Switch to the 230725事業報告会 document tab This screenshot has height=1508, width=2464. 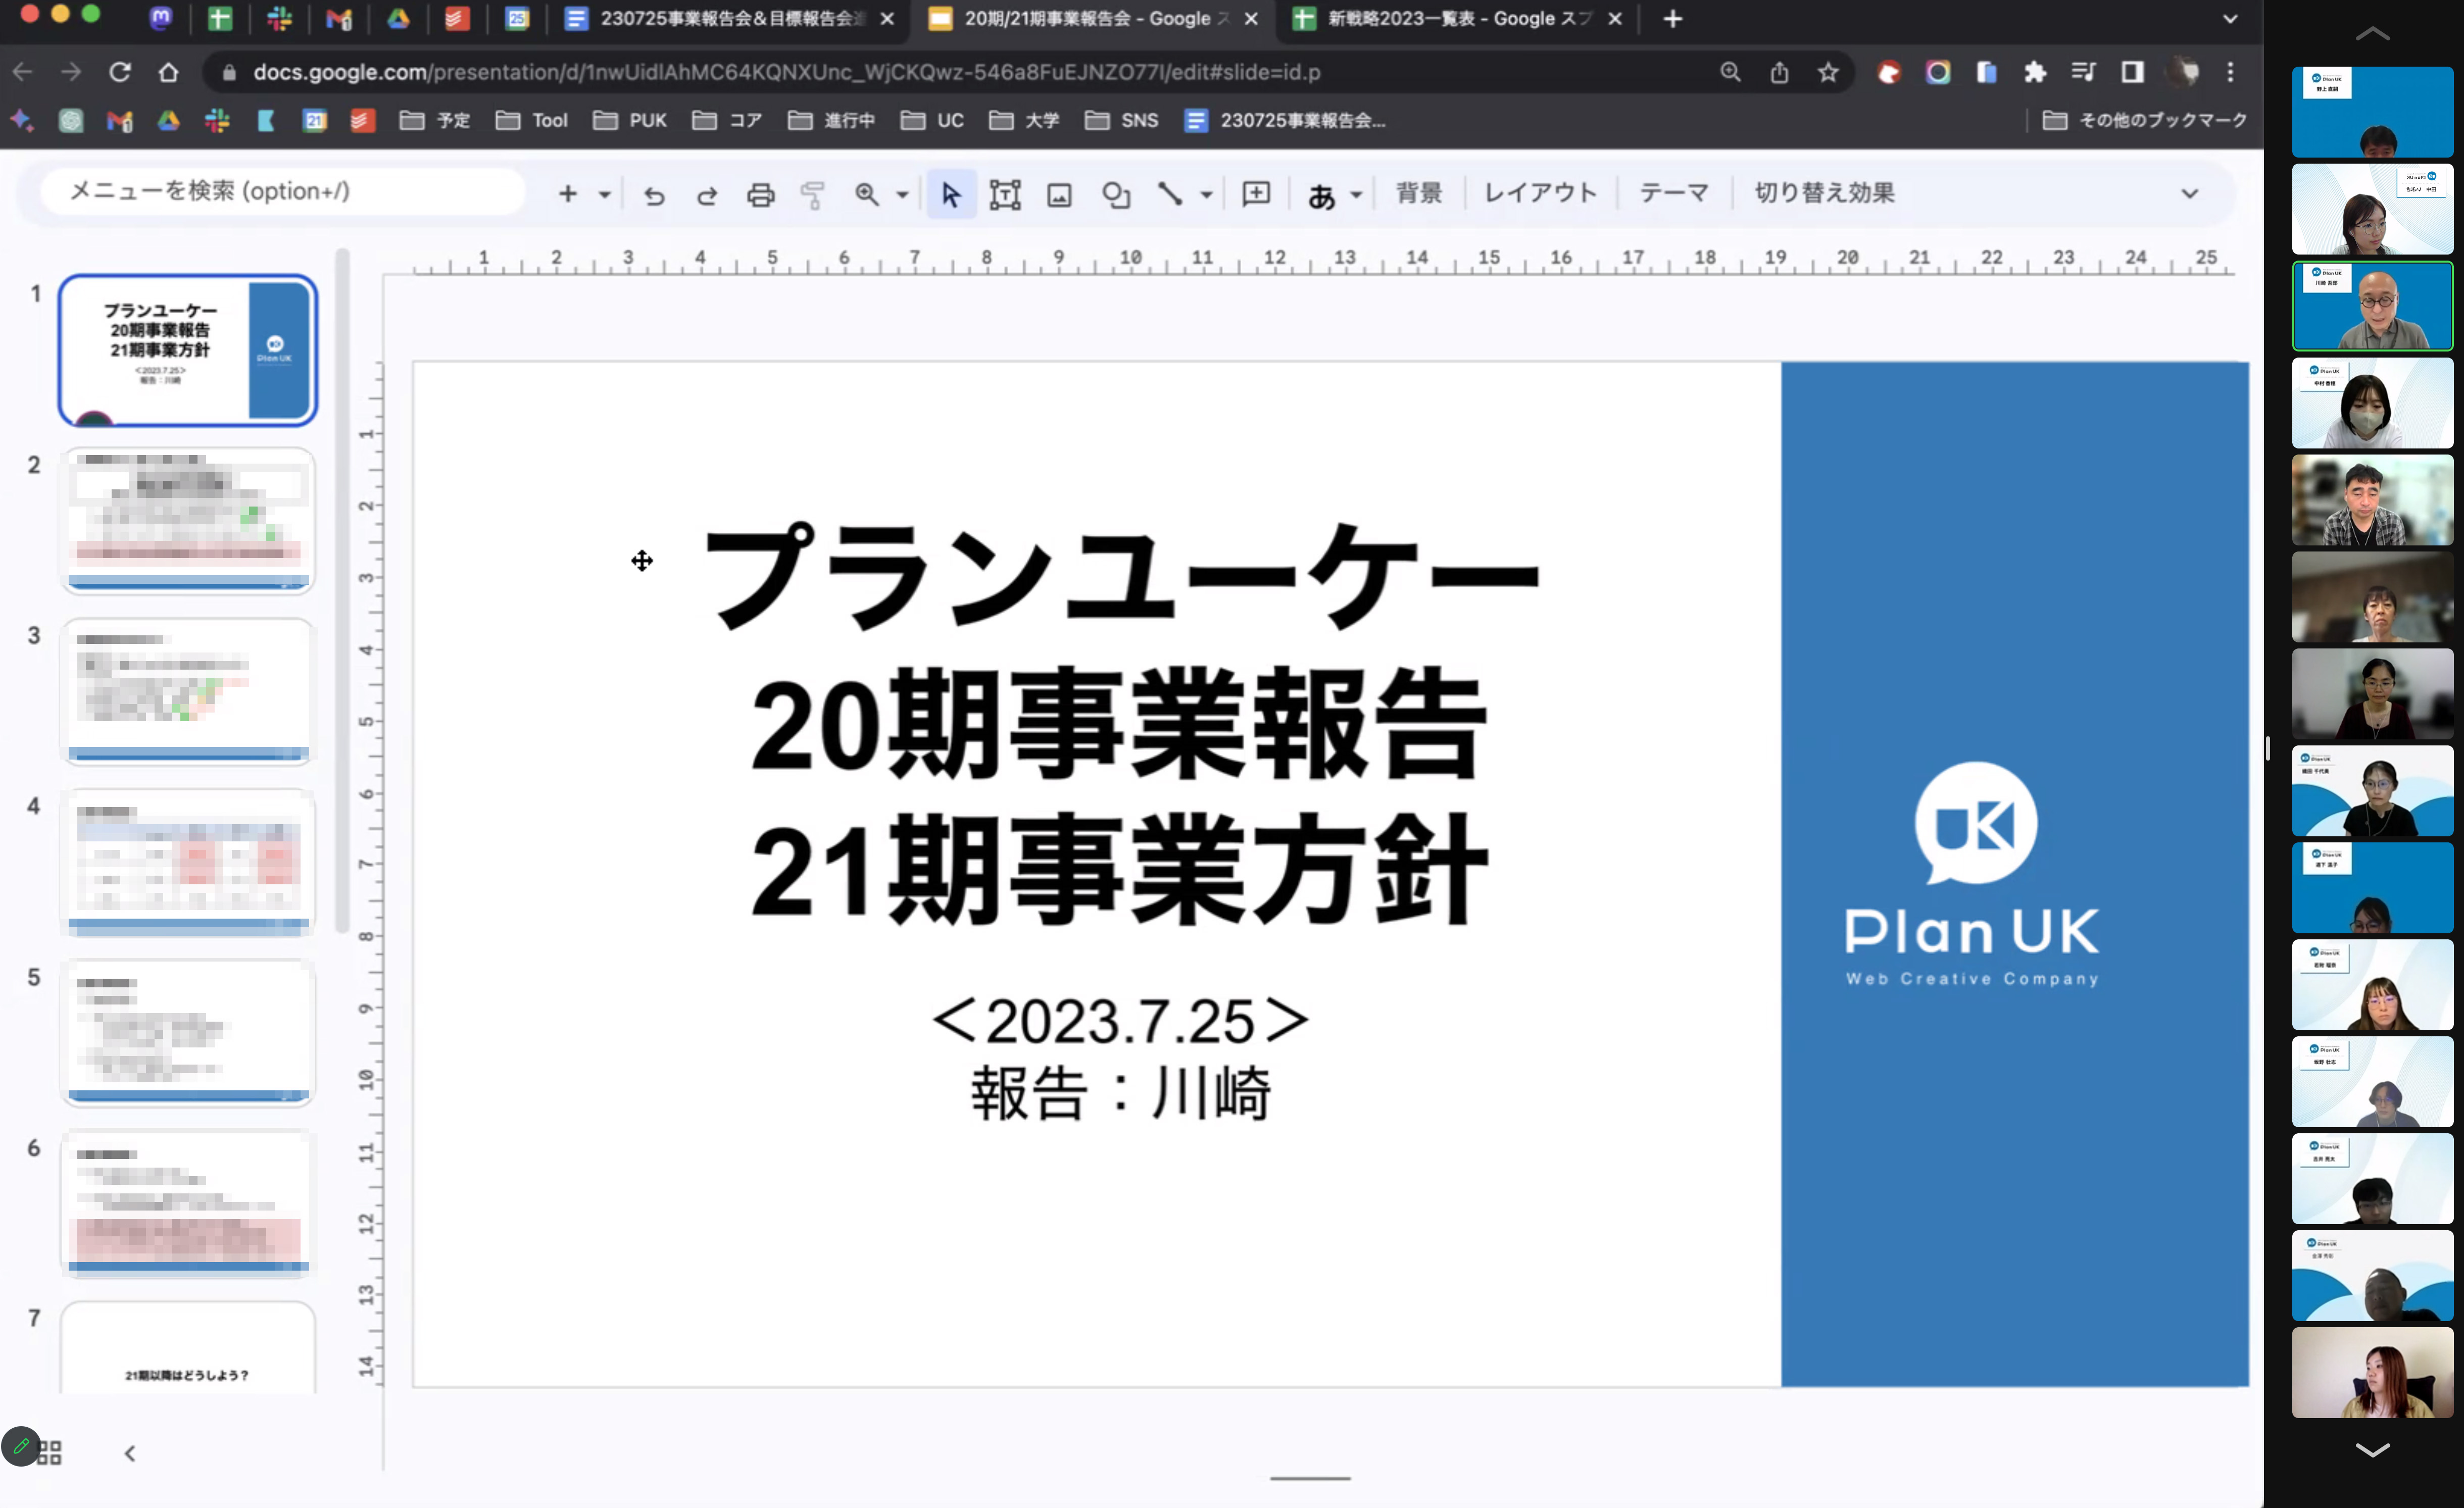point(730,19)
